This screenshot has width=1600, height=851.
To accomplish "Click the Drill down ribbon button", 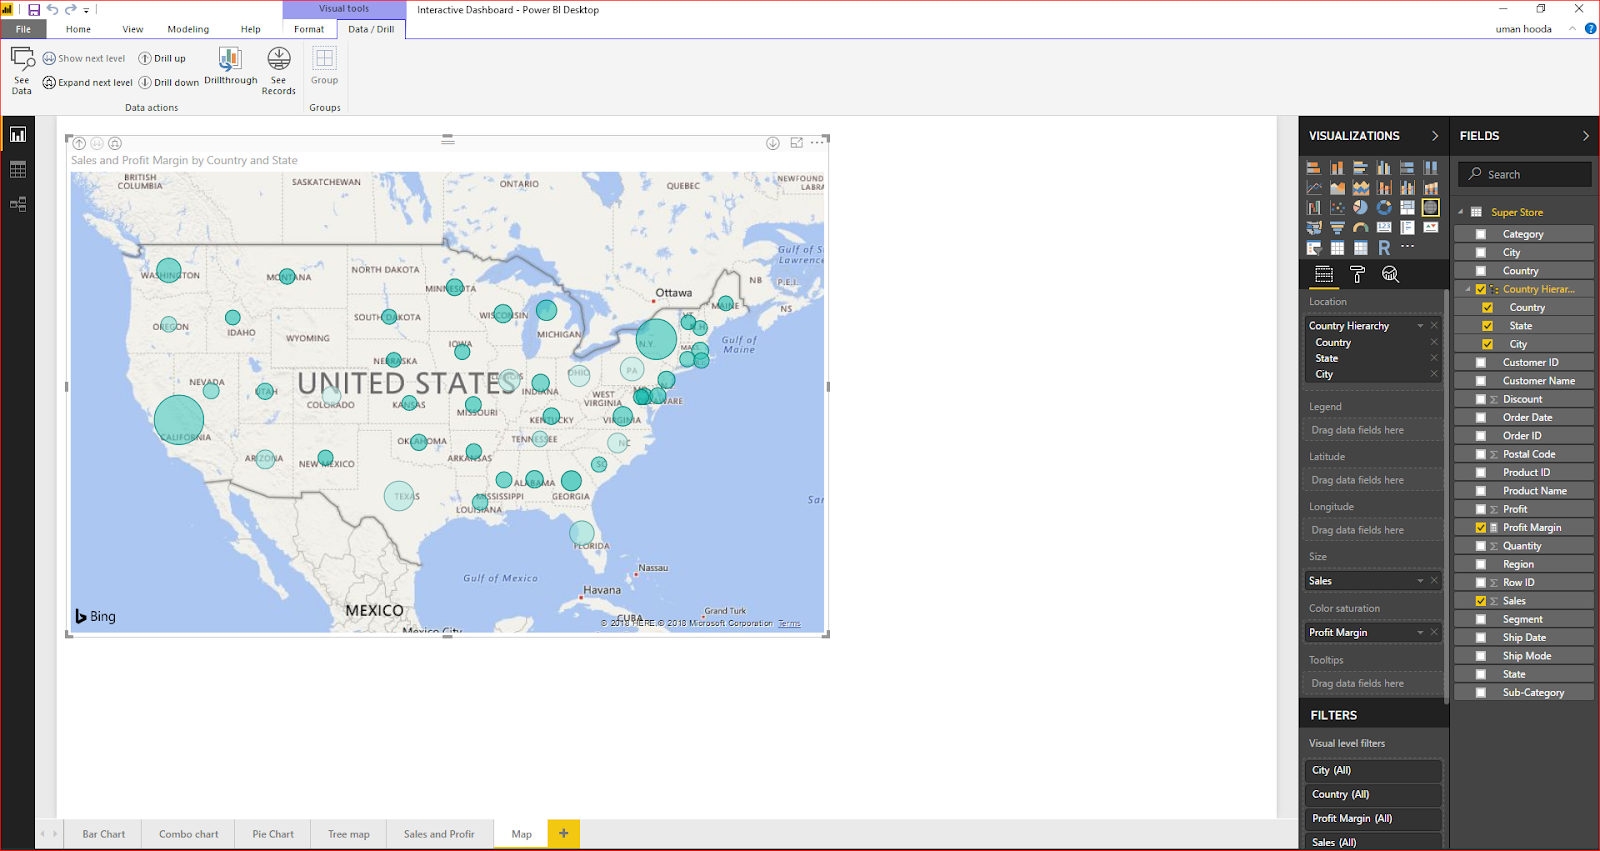I will coord(169,83).
